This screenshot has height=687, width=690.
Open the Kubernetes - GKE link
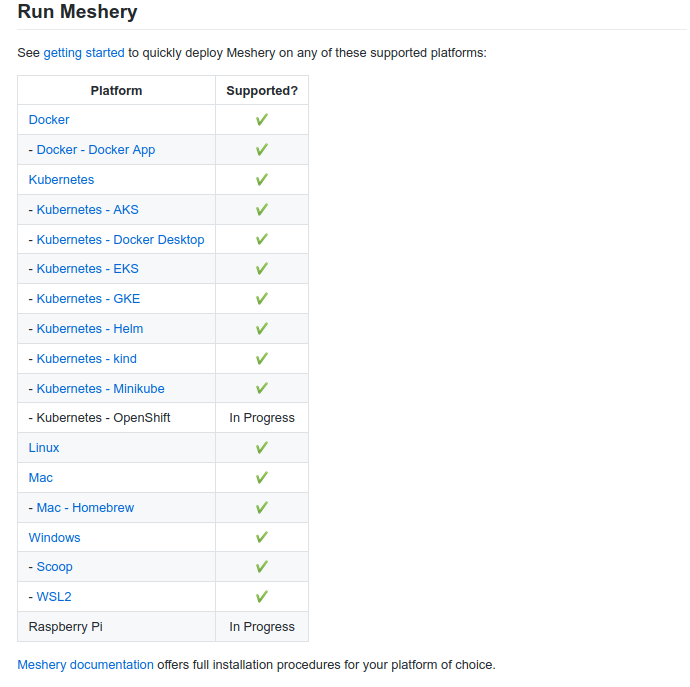point(88,298)
